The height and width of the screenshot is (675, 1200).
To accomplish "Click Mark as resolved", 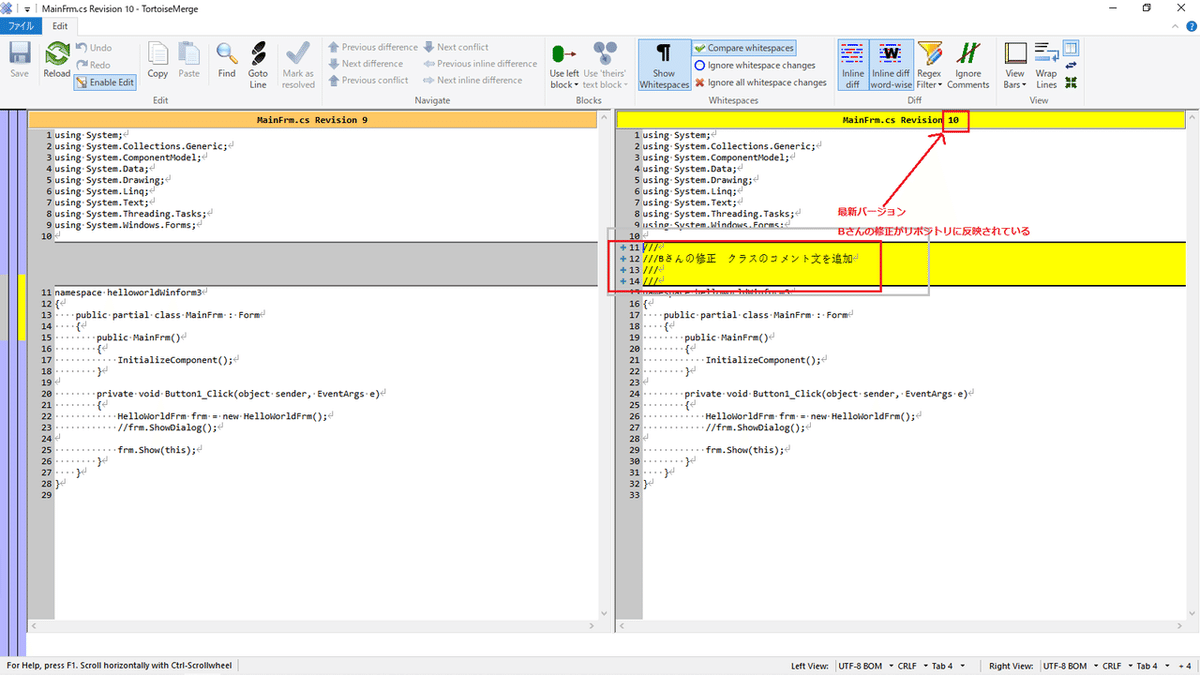I will (x=298, y=65).
